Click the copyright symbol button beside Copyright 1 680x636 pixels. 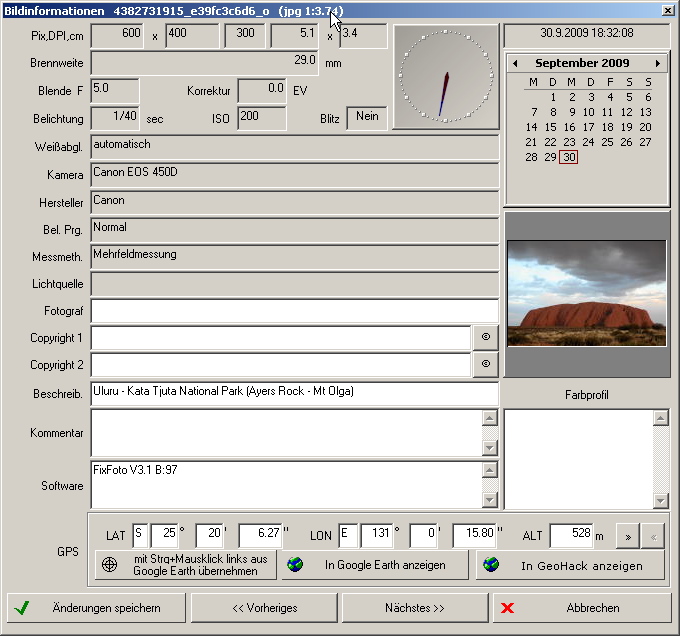click(486, 337)
